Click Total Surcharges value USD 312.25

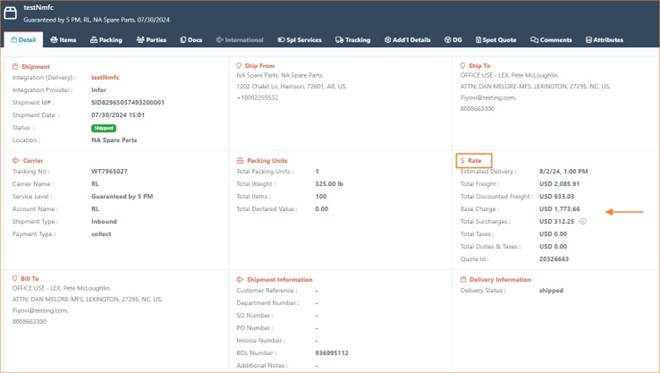[x=556, y=221]
